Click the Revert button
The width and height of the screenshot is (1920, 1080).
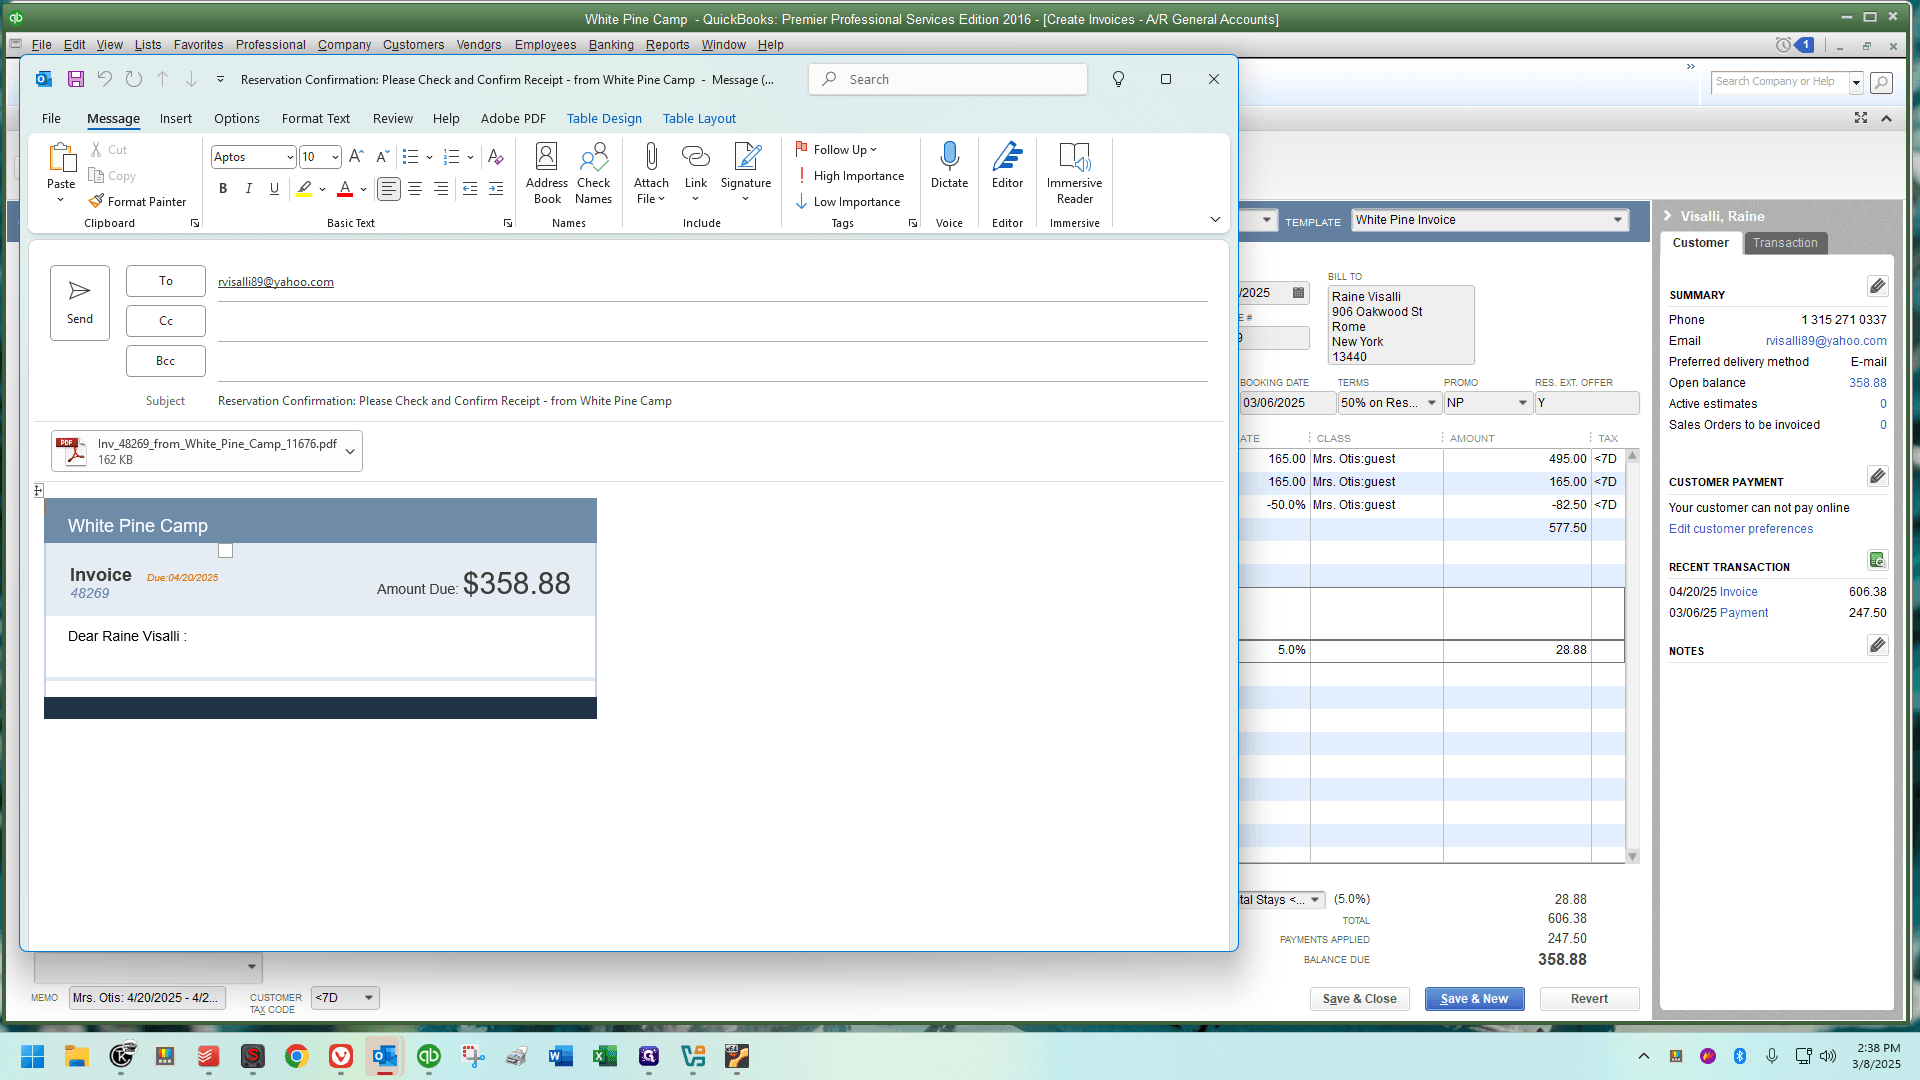(x=1590, y=999)
